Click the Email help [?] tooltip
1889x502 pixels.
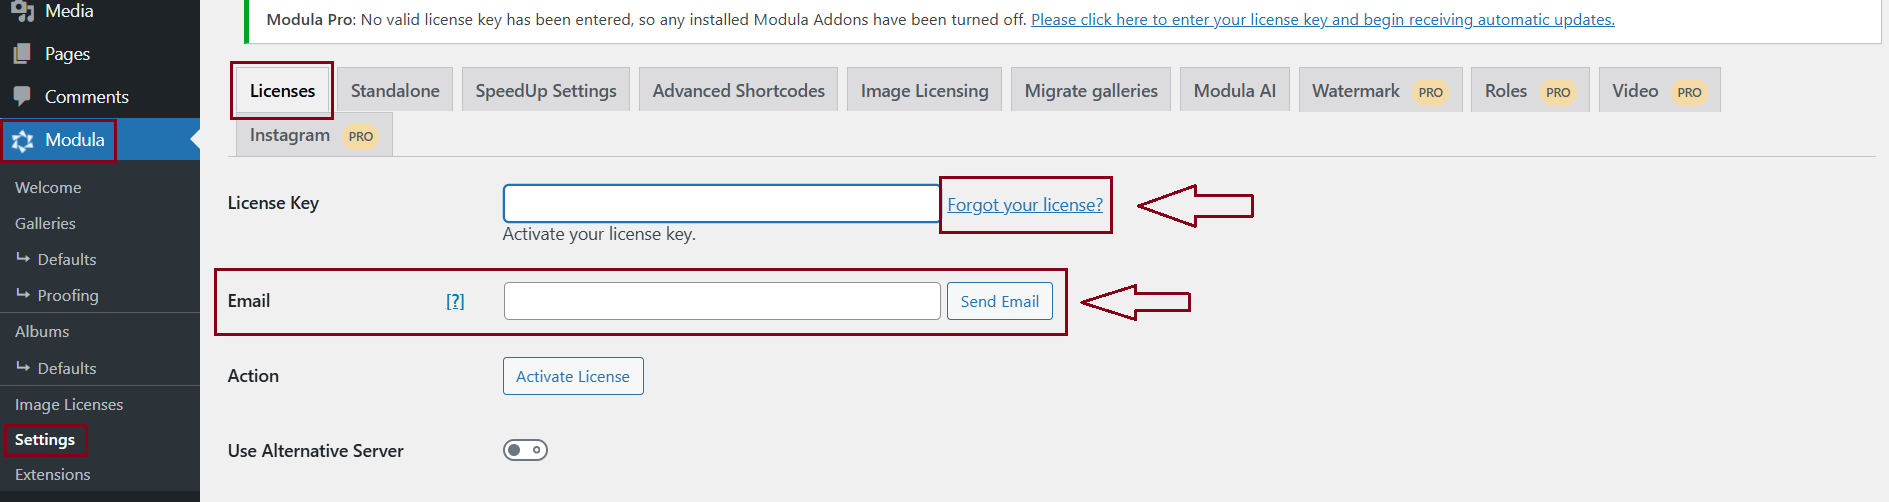pyautogui.click(x=455, y=301)
